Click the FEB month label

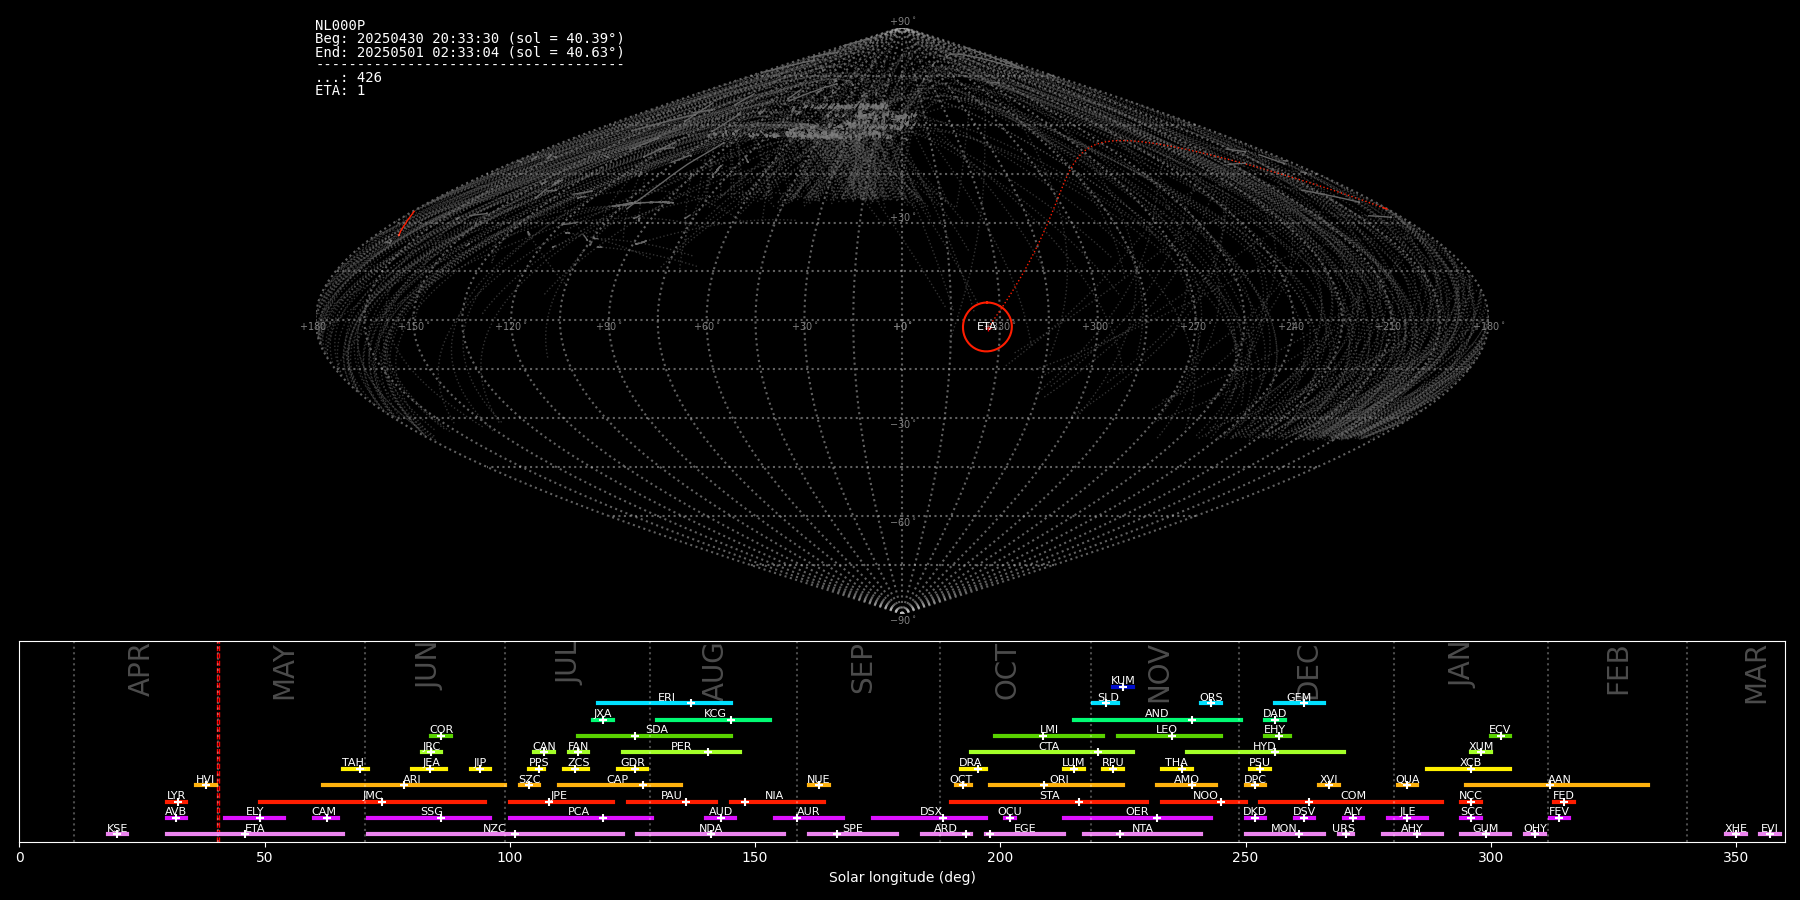(x=1618, y=671)
